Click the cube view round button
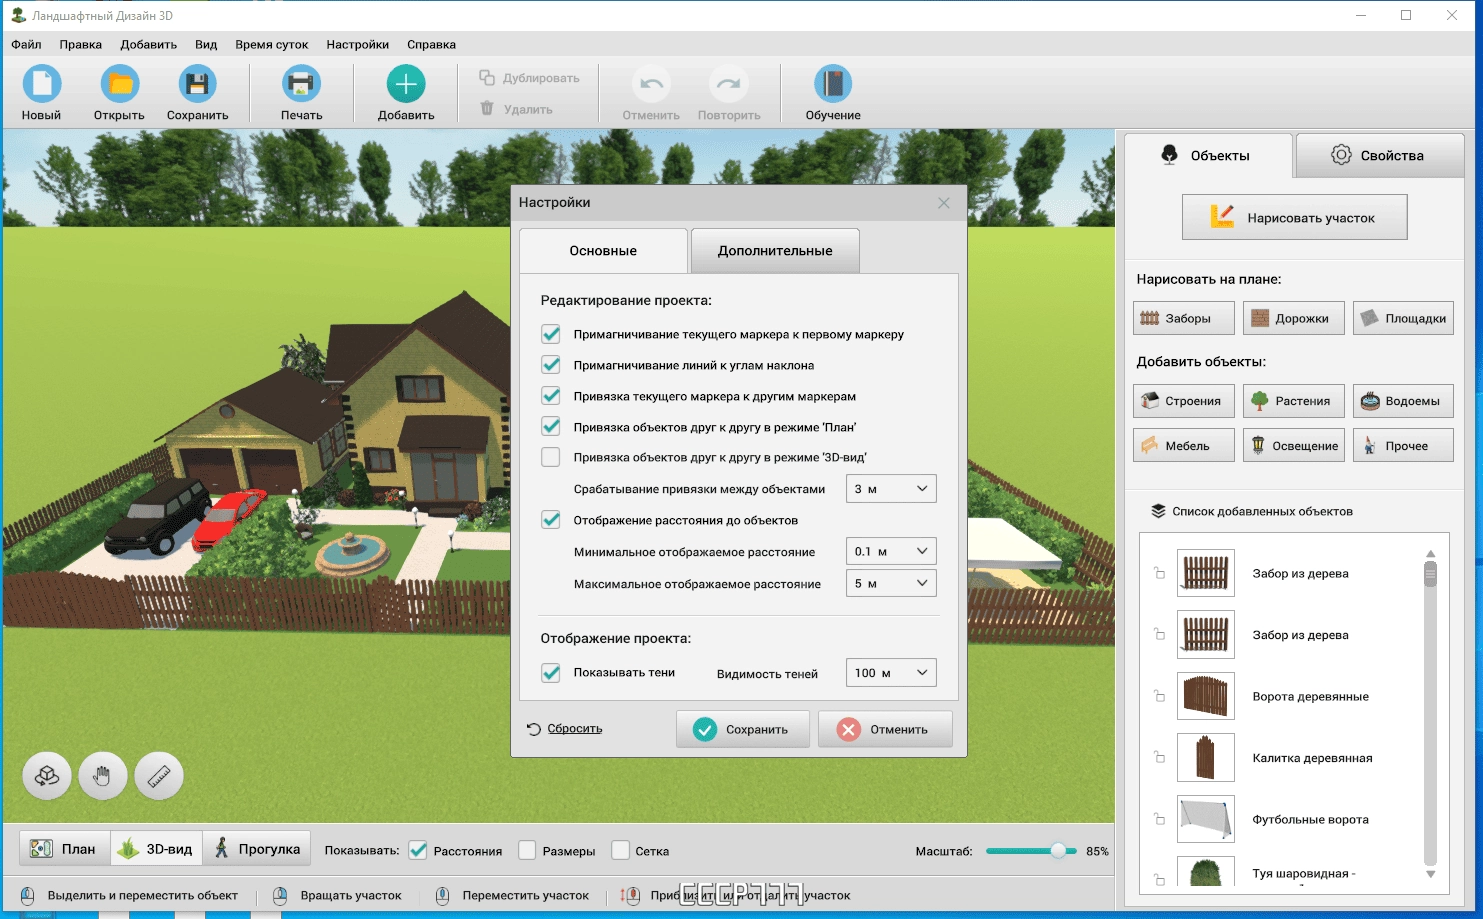Viewport: 1483px width, 919px height. click(47, 776)
